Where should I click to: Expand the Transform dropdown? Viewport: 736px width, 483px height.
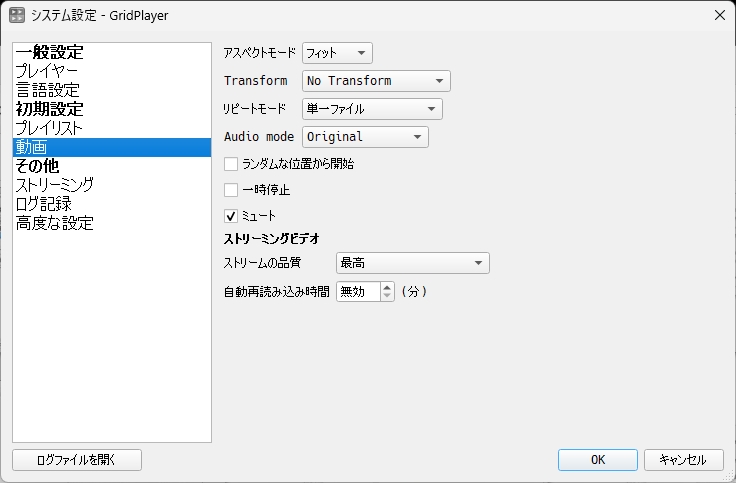(x=376, y=81)
